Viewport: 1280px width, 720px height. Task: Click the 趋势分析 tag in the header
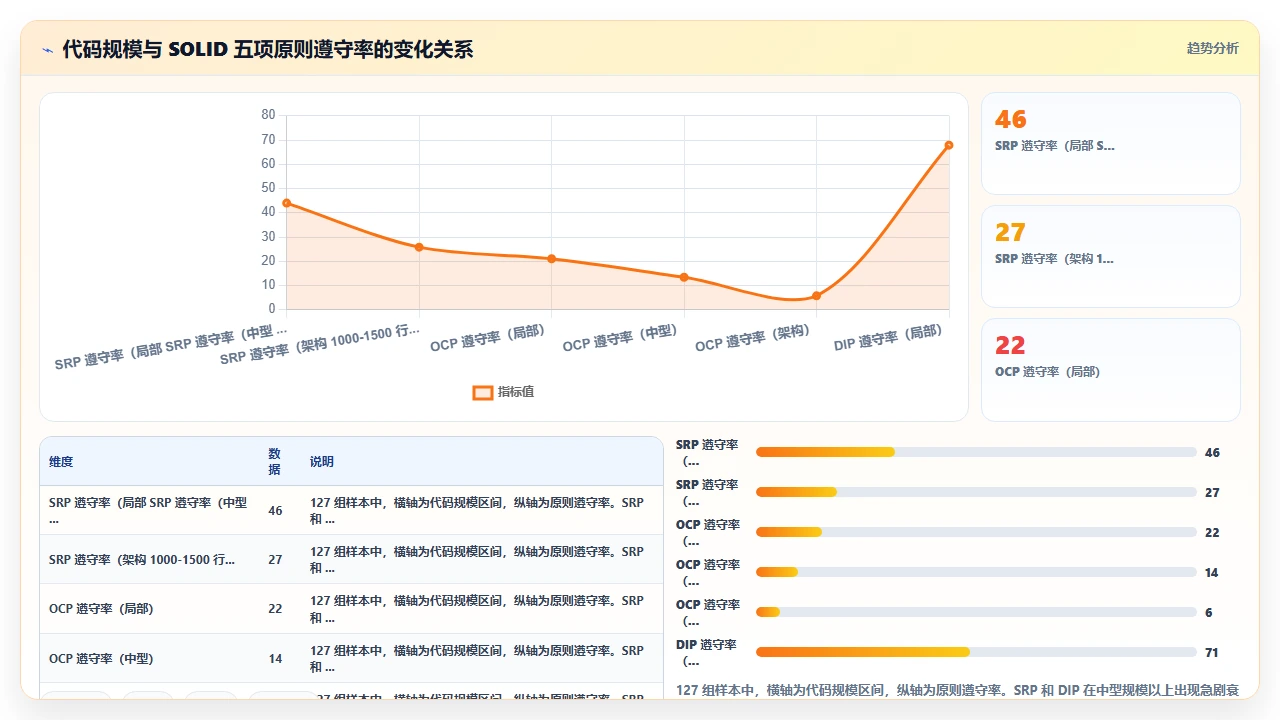(x=1212, y=48)
